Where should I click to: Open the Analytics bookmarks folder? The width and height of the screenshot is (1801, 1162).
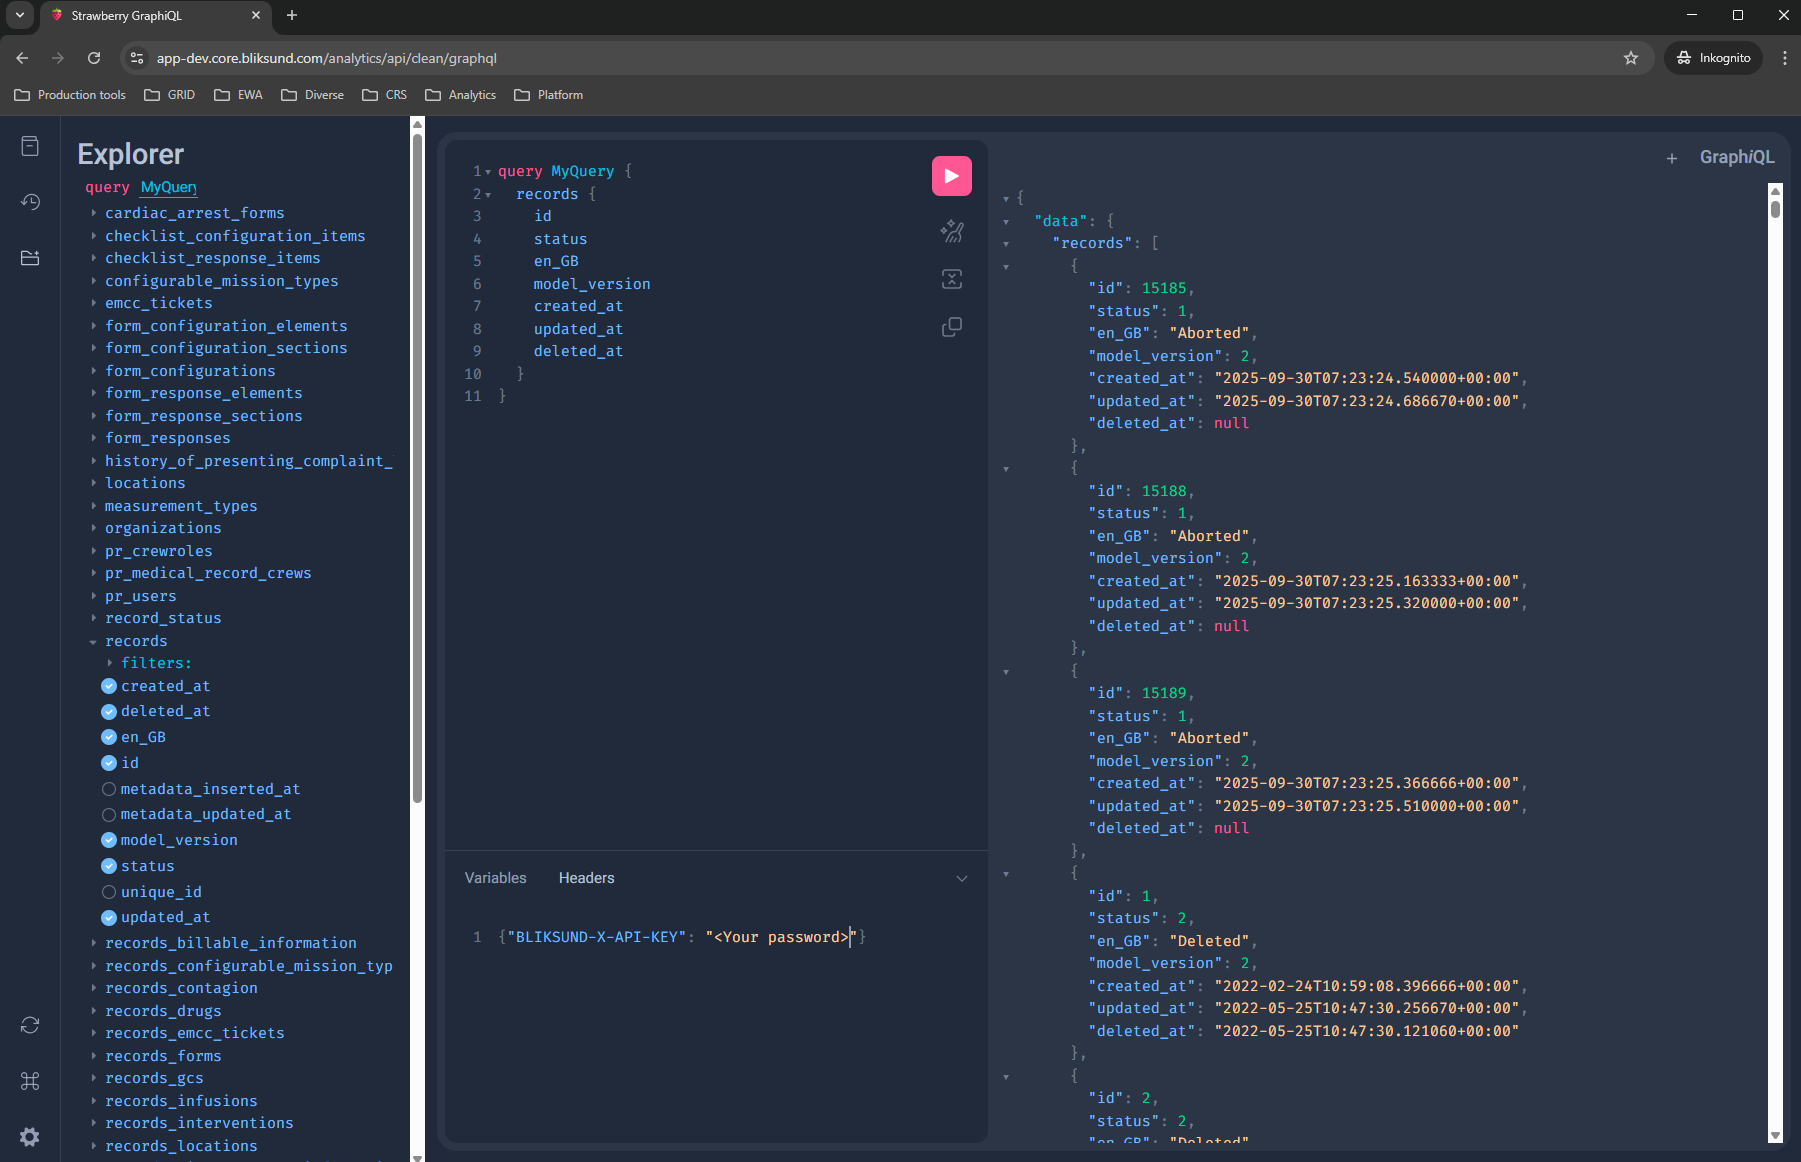(461, 95)
